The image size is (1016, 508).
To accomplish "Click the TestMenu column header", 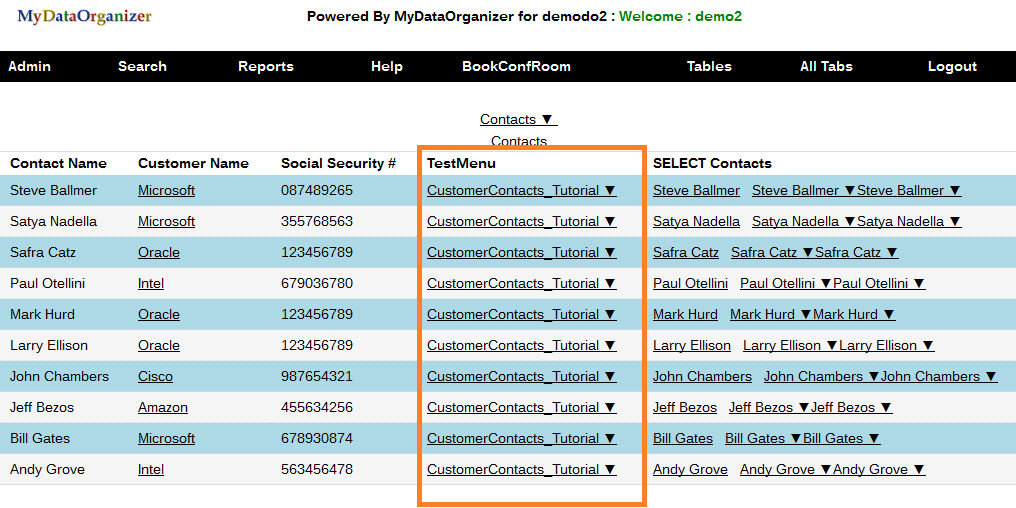I will tap(461, 163).
